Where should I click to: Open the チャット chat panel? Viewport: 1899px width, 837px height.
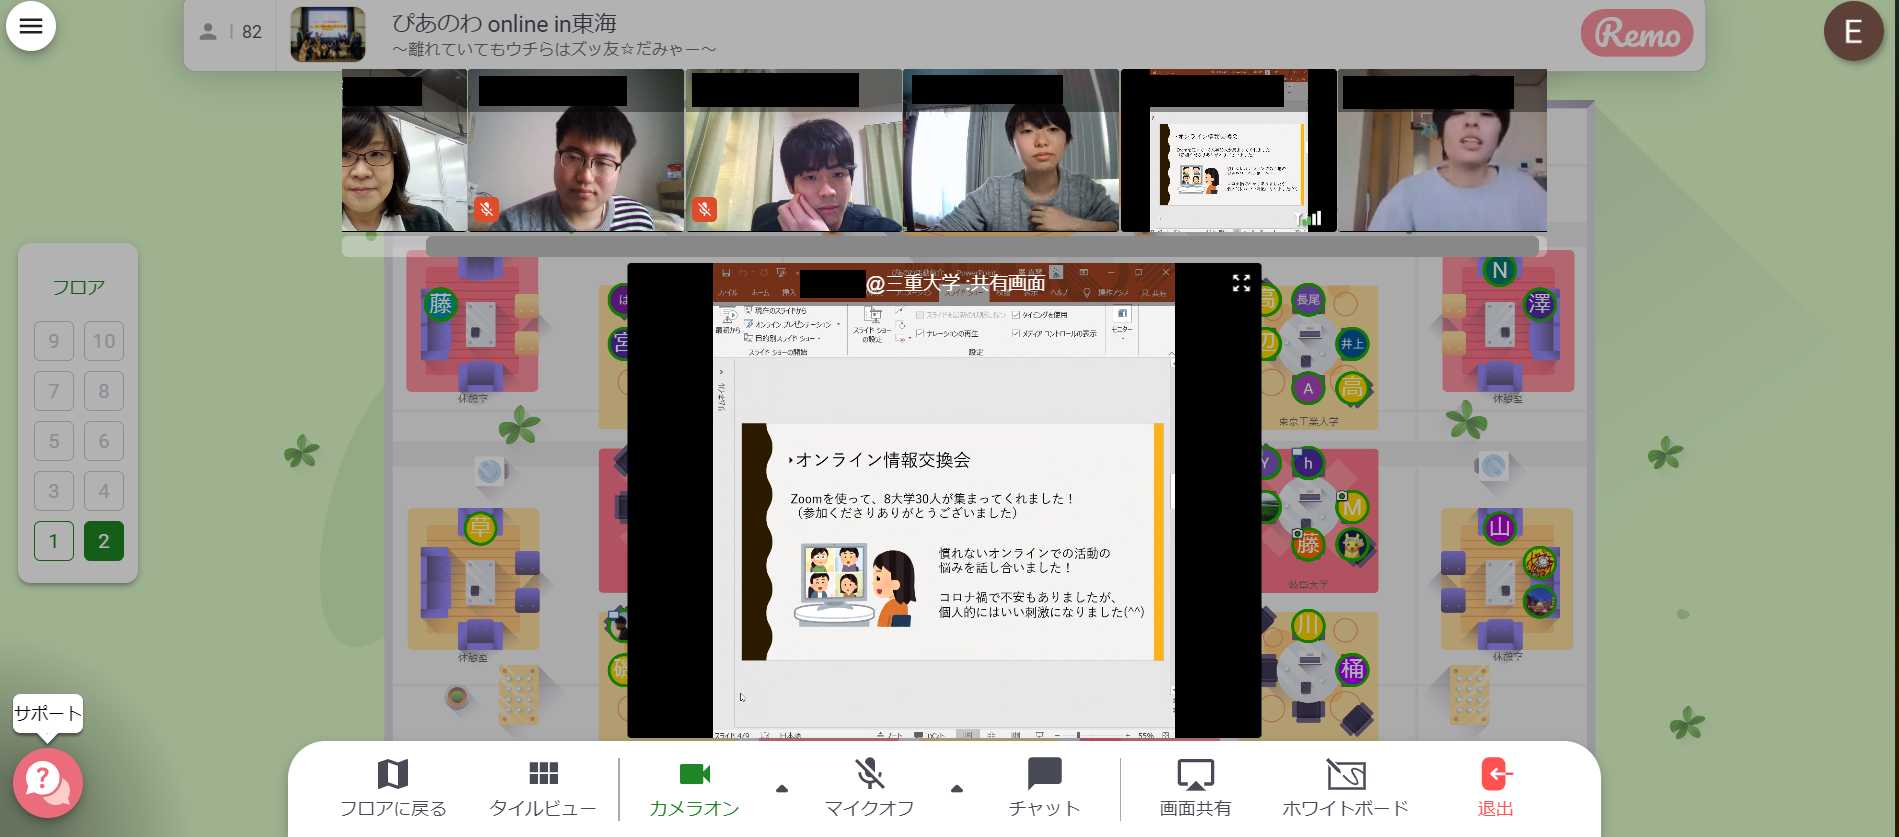coord(1044,788)
